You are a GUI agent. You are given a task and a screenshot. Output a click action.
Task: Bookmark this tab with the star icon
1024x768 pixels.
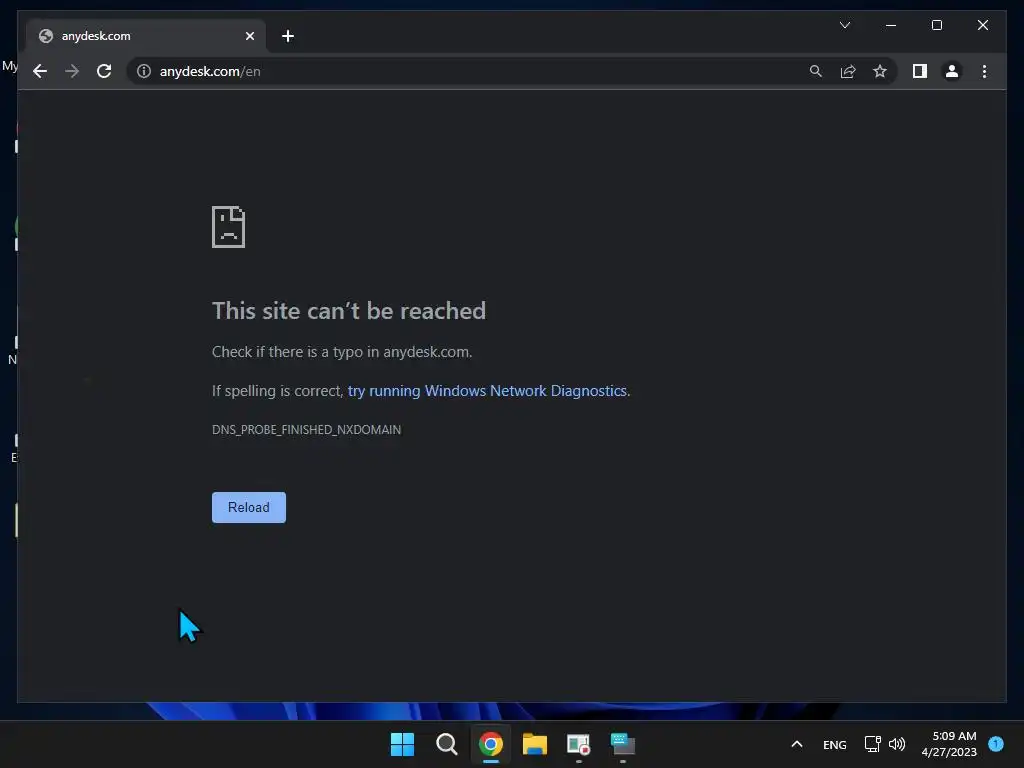(x=880, y=71)
